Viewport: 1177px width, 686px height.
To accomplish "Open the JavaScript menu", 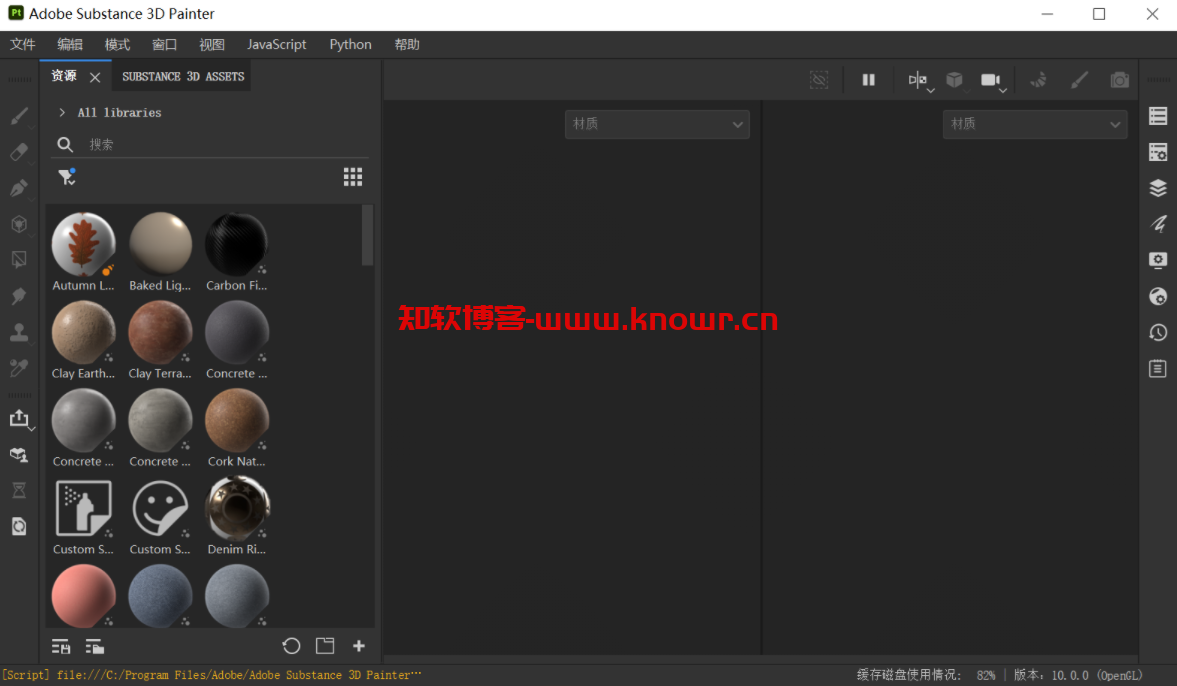I will click(x=276, y=44).
